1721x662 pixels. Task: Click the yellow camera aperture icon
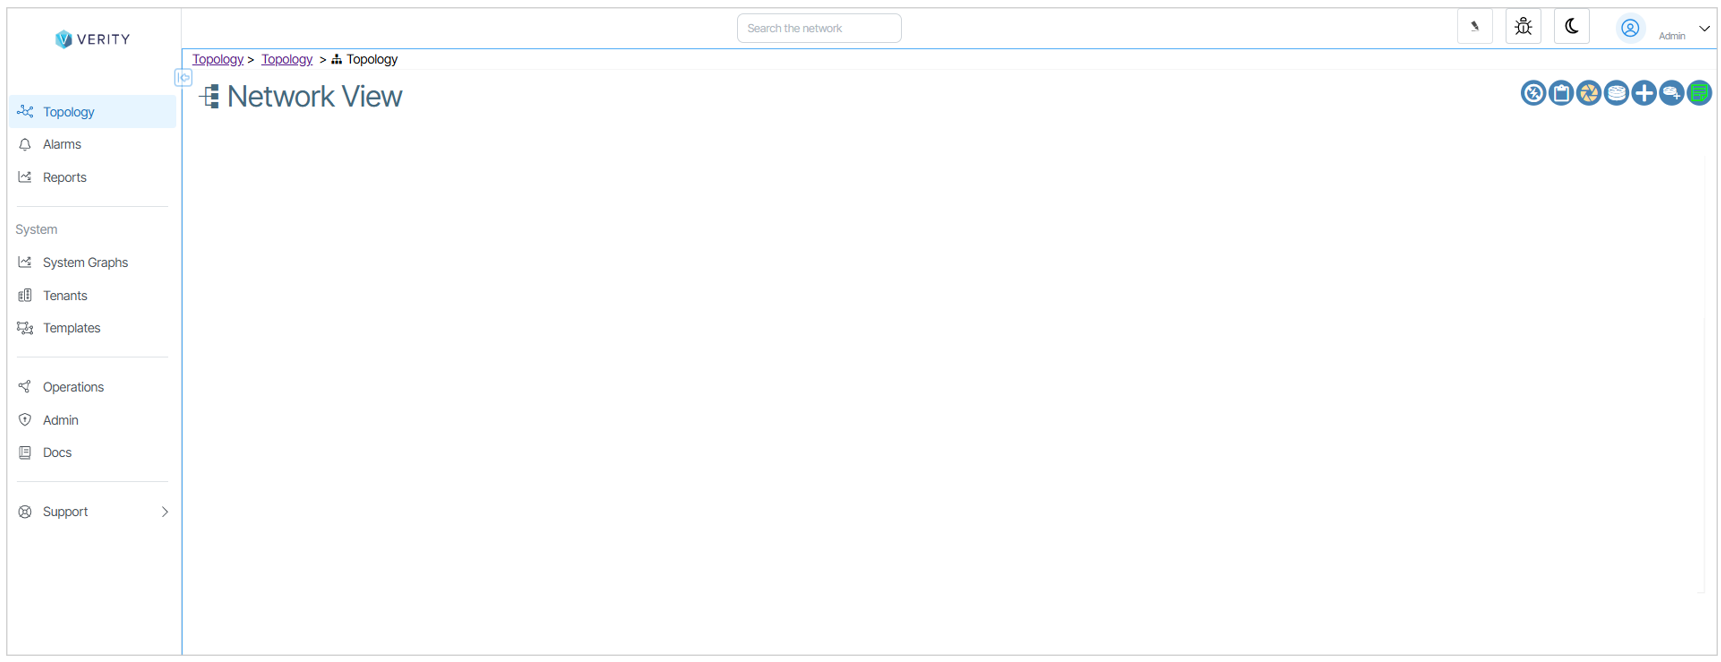tap(1588, 93)
